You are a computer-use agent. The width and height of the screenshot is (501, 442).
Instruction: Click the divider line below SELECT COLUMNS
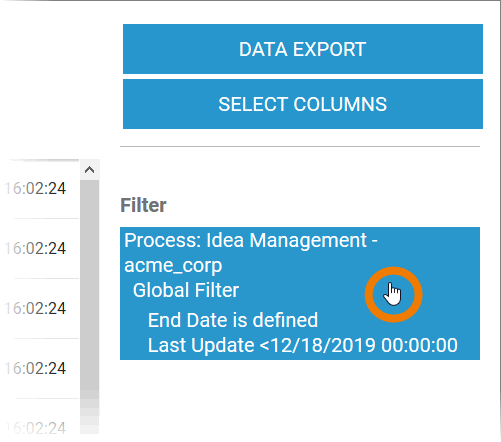300,146
